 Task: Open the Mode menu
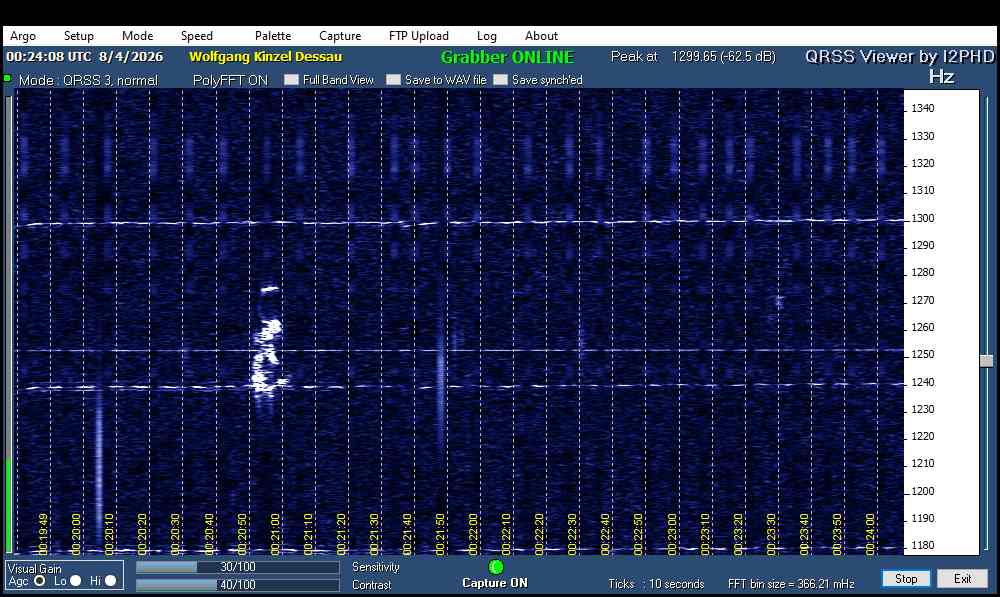pyautogui.click(x=137, y=36)
